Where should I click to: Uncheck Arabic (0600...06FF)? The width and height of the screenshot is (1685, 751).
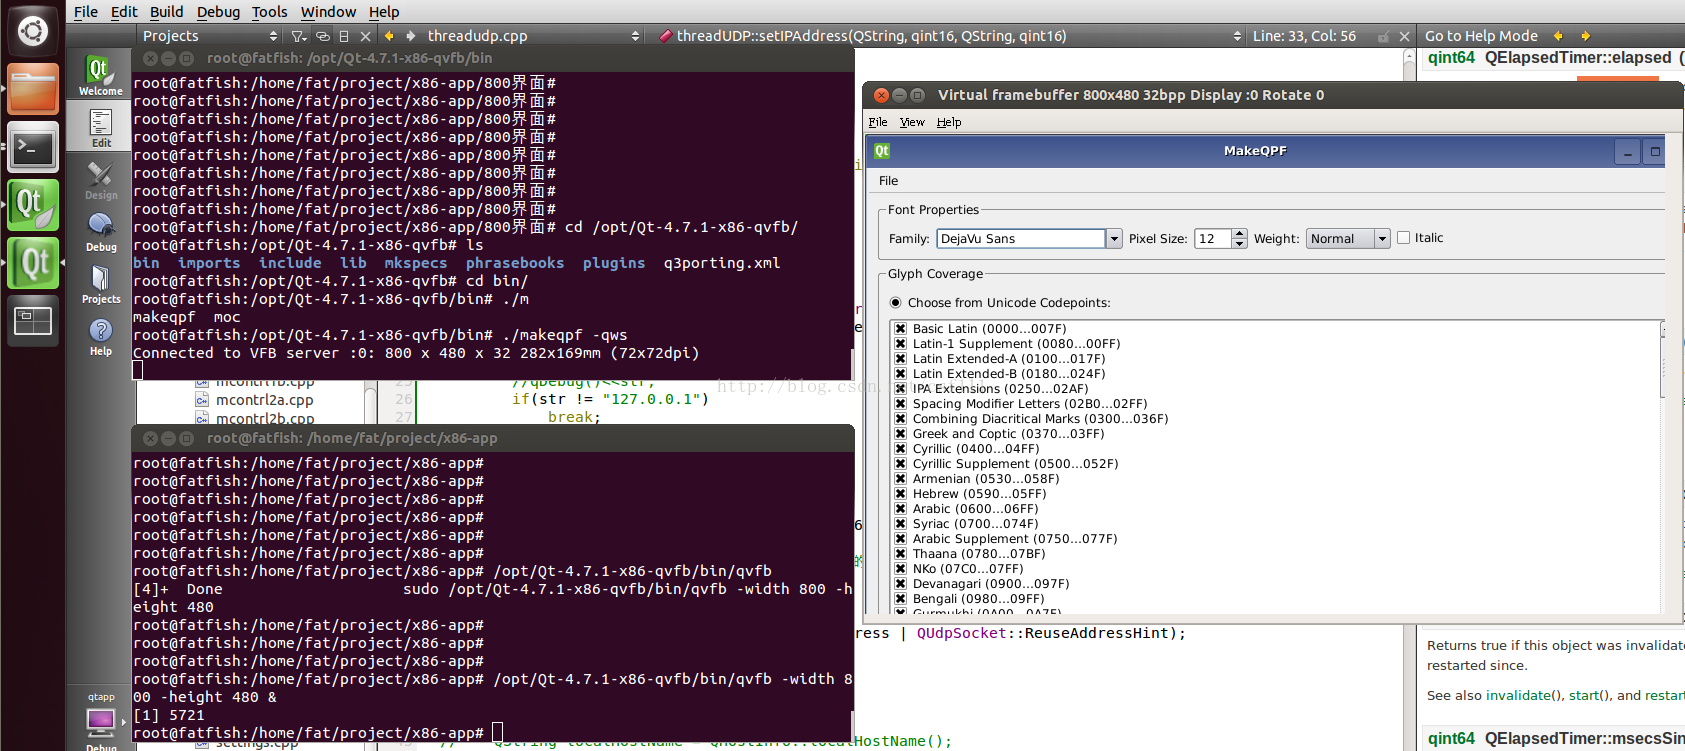point(900,509)
